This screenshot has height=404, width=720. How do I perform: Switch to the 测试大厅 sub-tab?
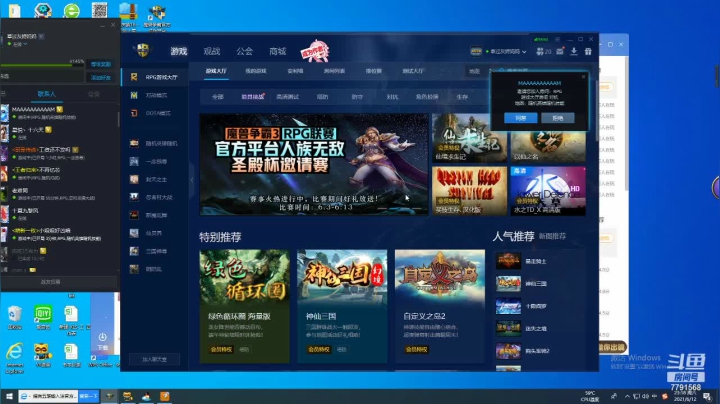(x=413, y=71)
